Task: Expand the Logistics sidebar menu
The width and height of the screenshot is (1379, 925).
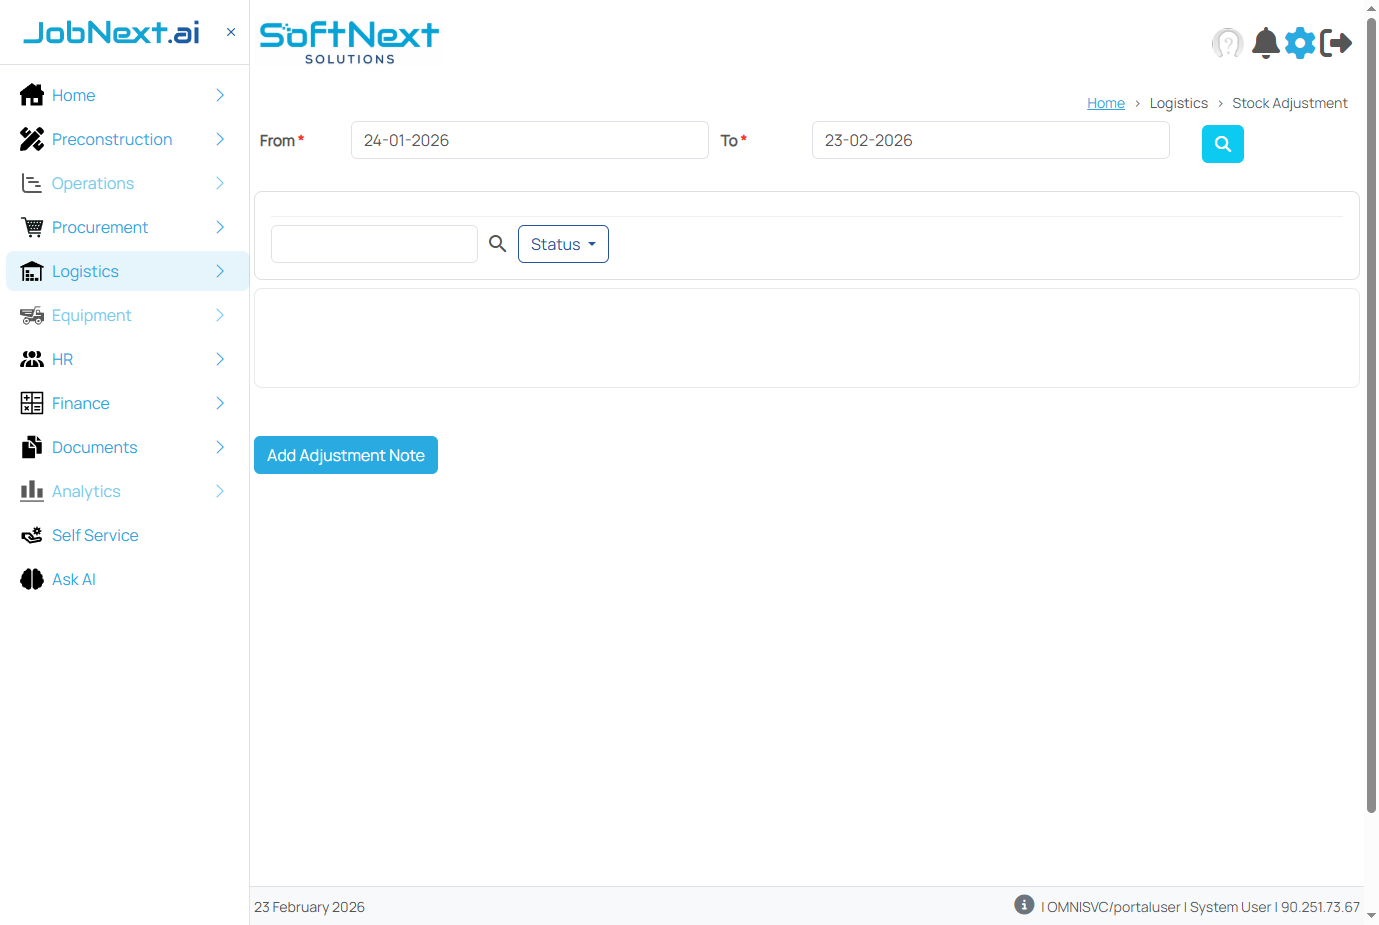Action: pos(219,271)
